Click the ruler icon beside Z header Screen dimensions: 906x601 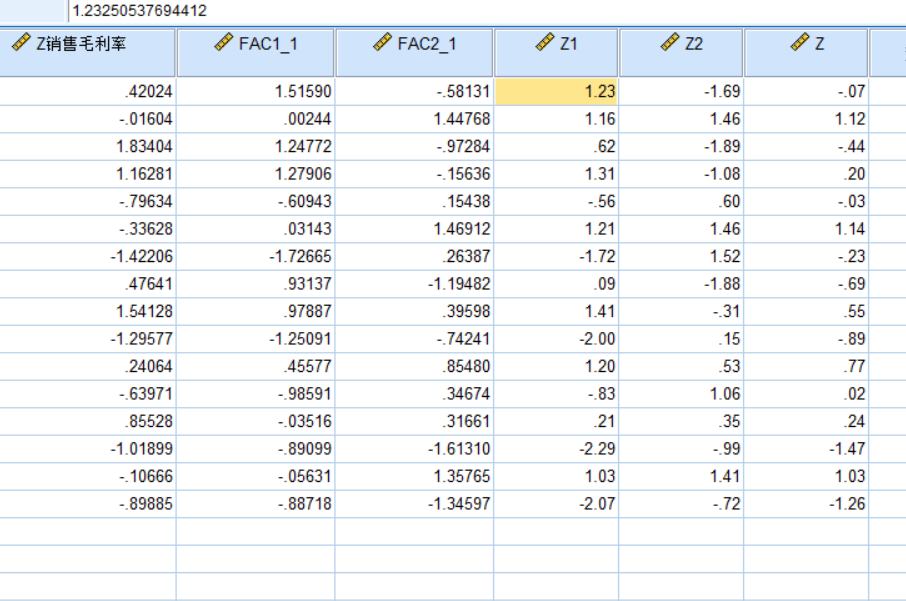(x=800, y=42)
